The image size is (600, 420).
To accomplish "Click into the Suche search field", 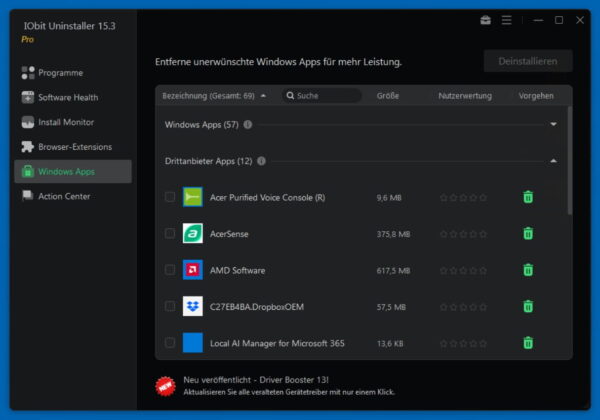I will tap(322, 96).
